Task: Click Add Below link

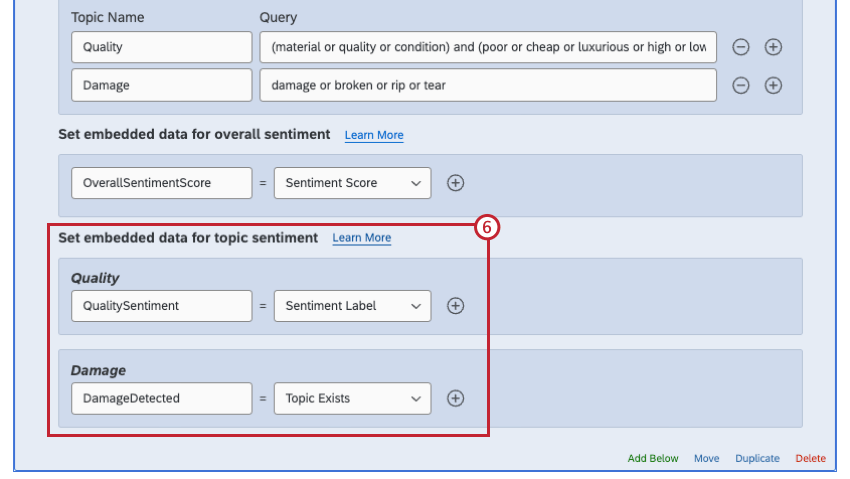Action: 653,459
